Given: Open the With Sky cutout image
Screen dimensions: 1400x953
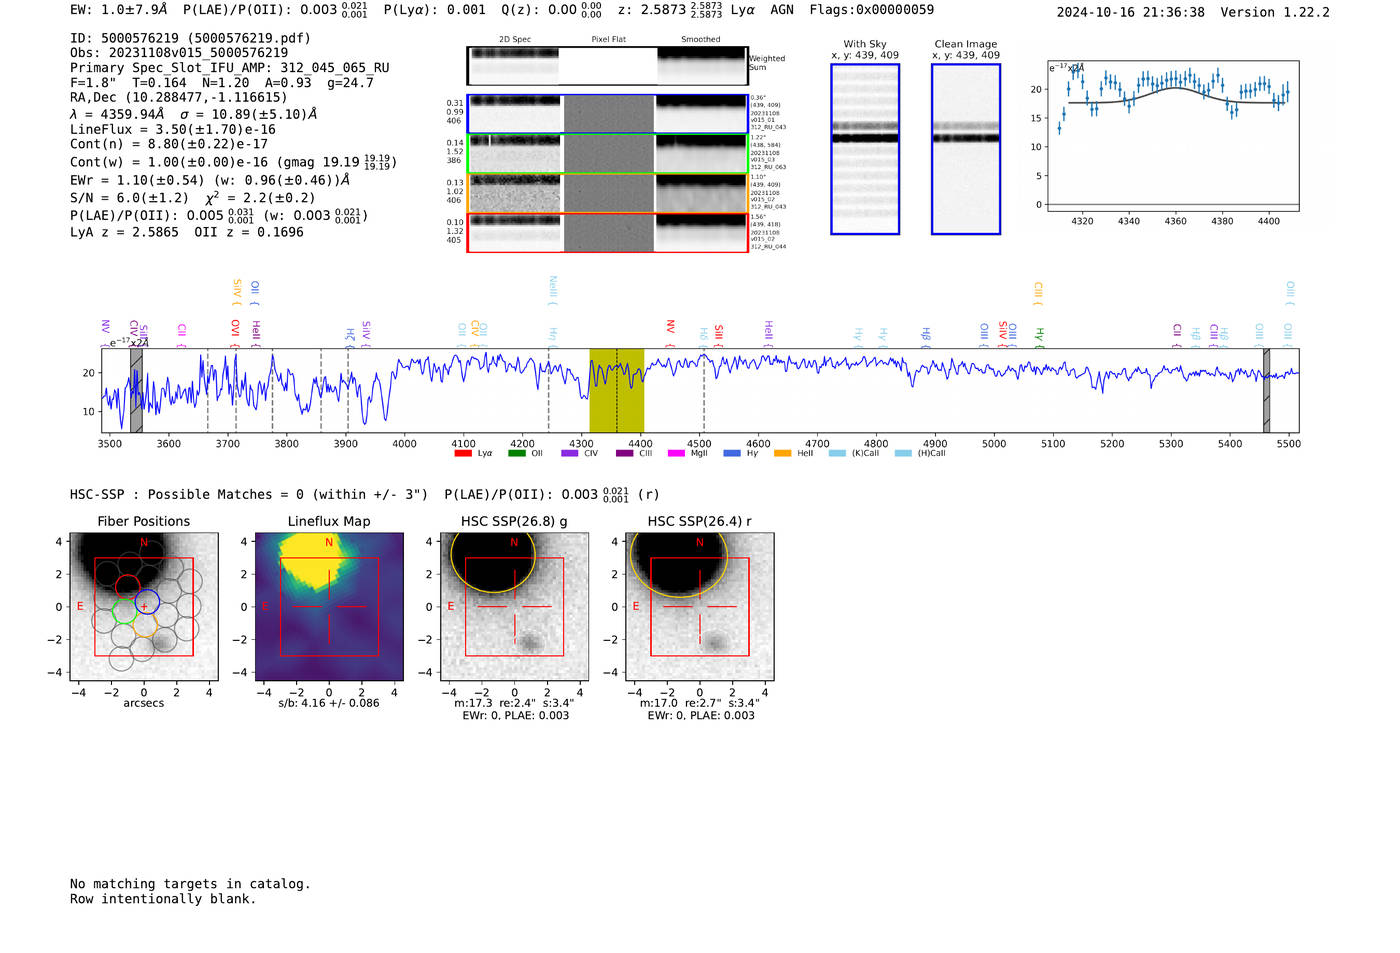Looking at the screenshot, I should tap(865, 149).
